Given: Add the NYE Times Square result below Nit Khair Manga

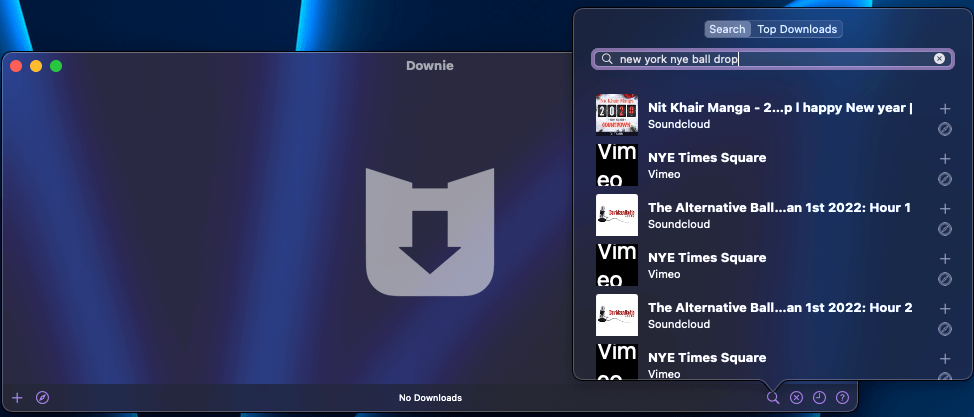Looking at the screenshot, I should tap(945, 159).
